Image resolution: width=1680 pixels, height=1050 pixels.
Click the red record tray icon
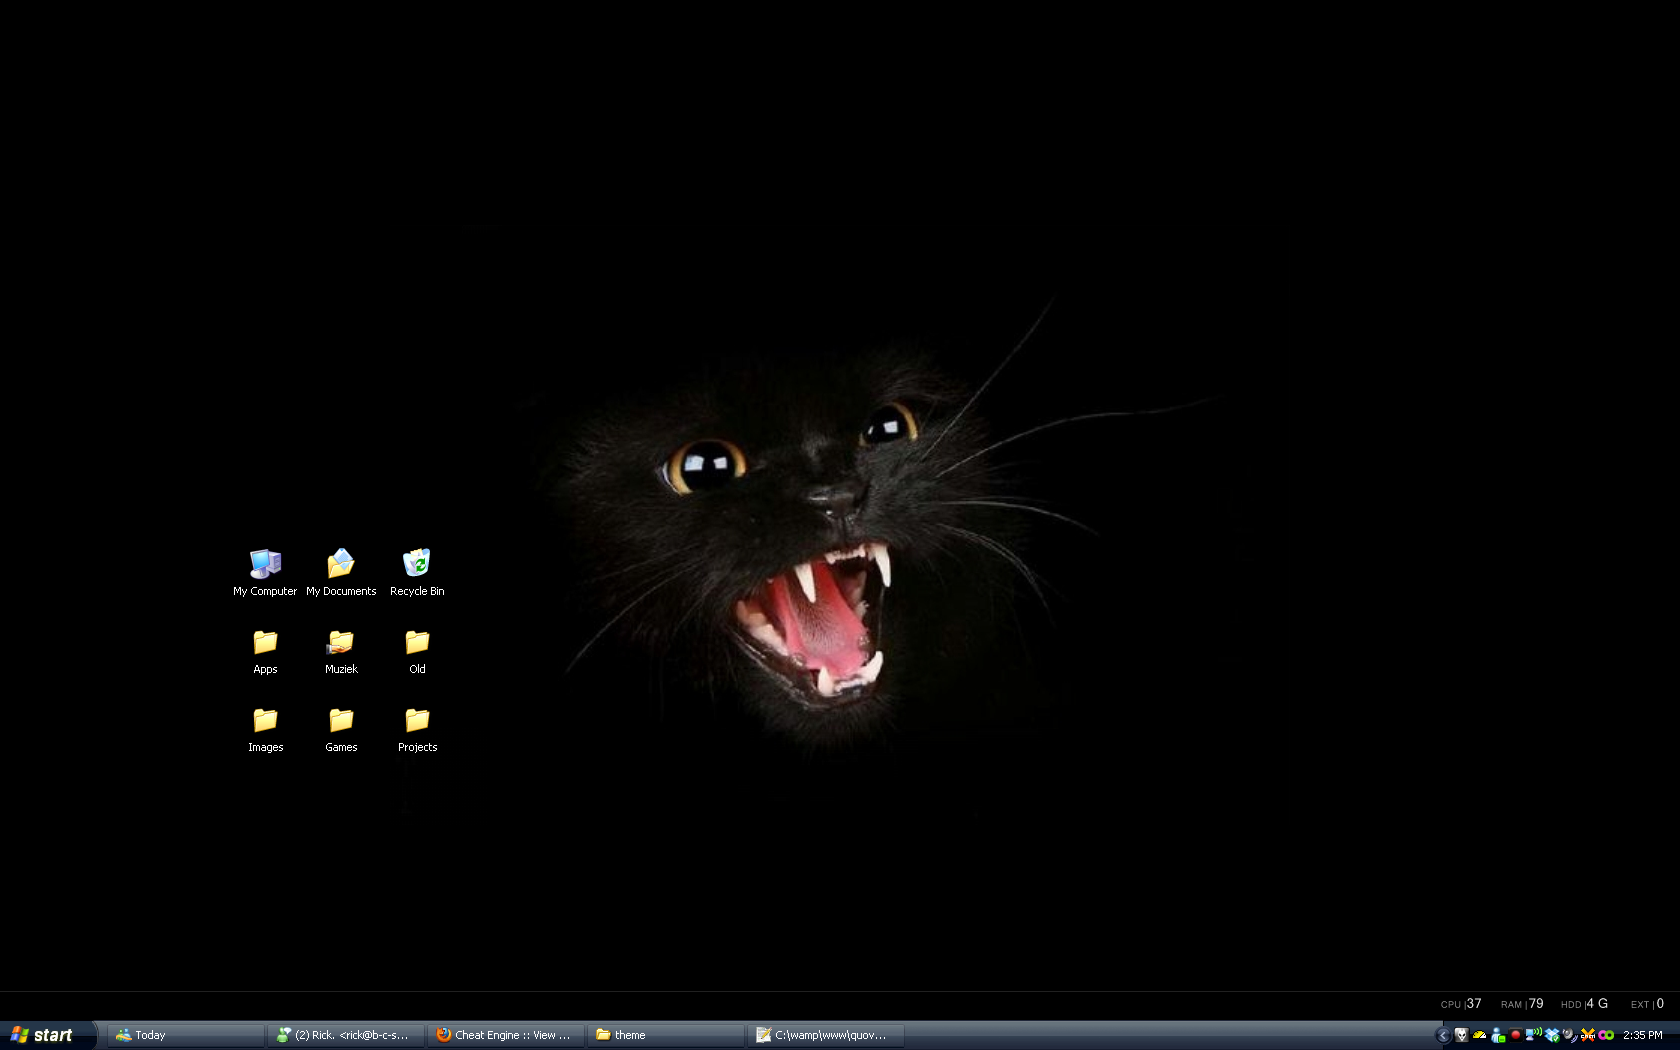pyautogui.click(x=1516, y=1035)
